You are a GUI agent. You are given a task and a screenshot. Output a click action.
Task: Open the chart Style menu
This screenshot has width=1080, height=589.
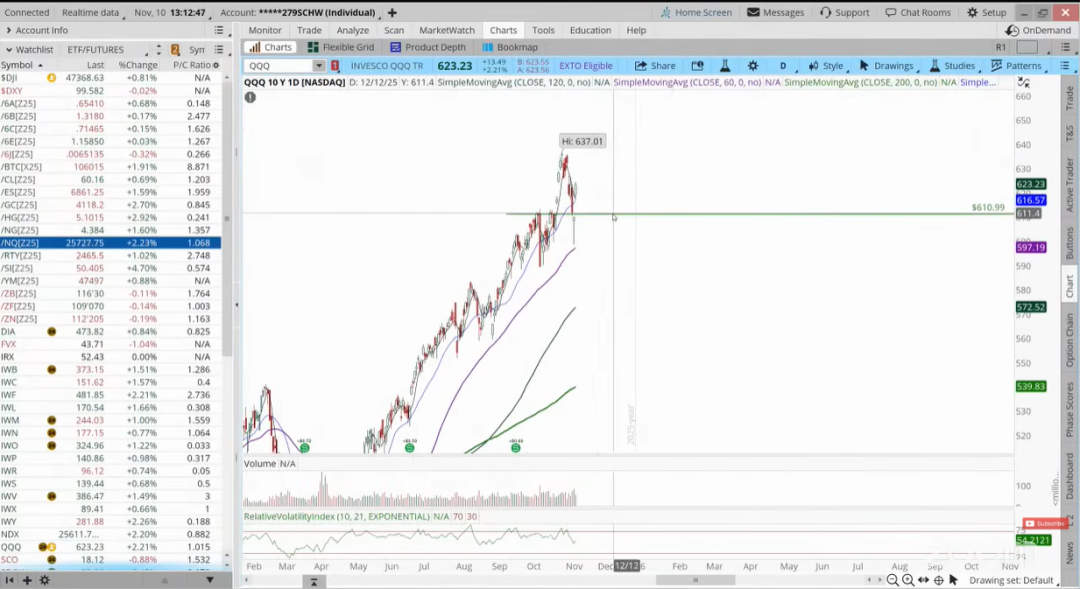pos(826,65)
